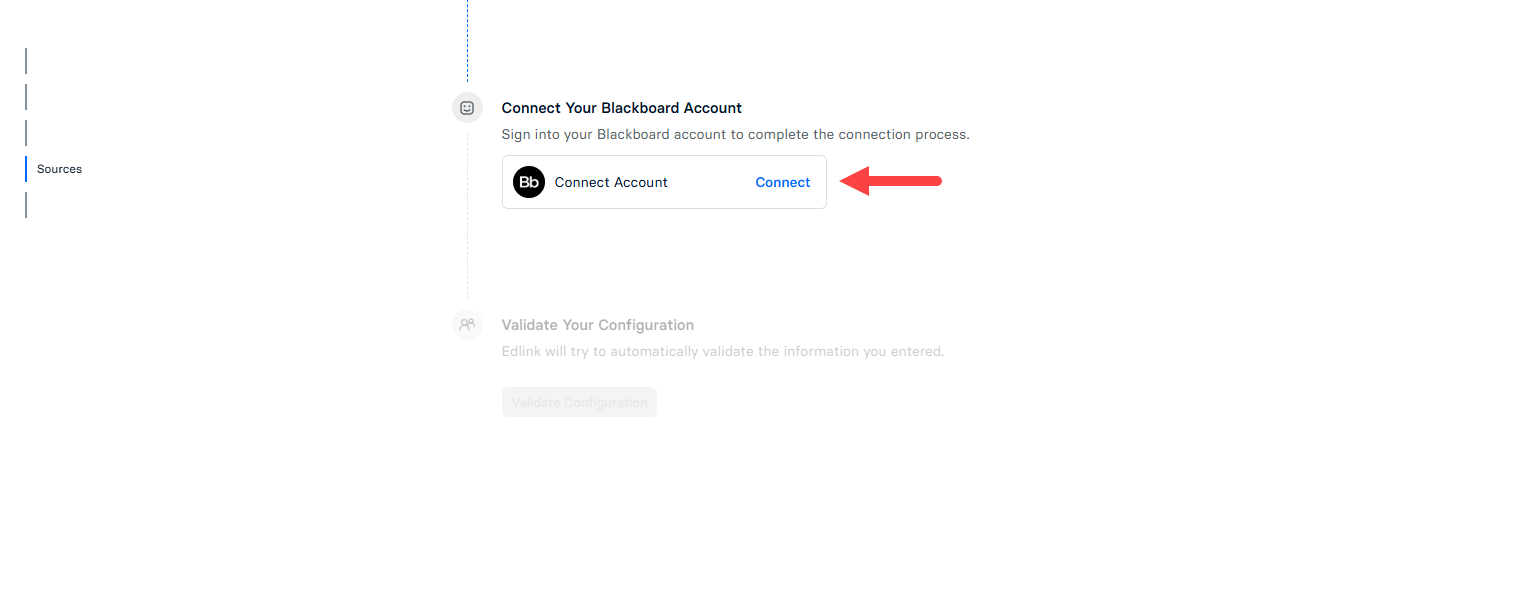Click the grayed-out people icon beside Validate Your Configuration

[467, 324]
